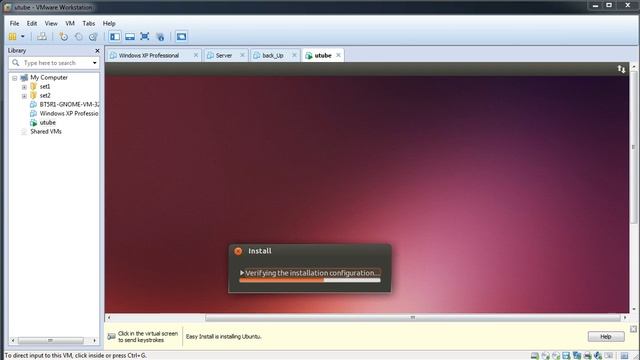640x360 pixels.
Task: Click the orange installation progress bar
Action: coord(310,280)
